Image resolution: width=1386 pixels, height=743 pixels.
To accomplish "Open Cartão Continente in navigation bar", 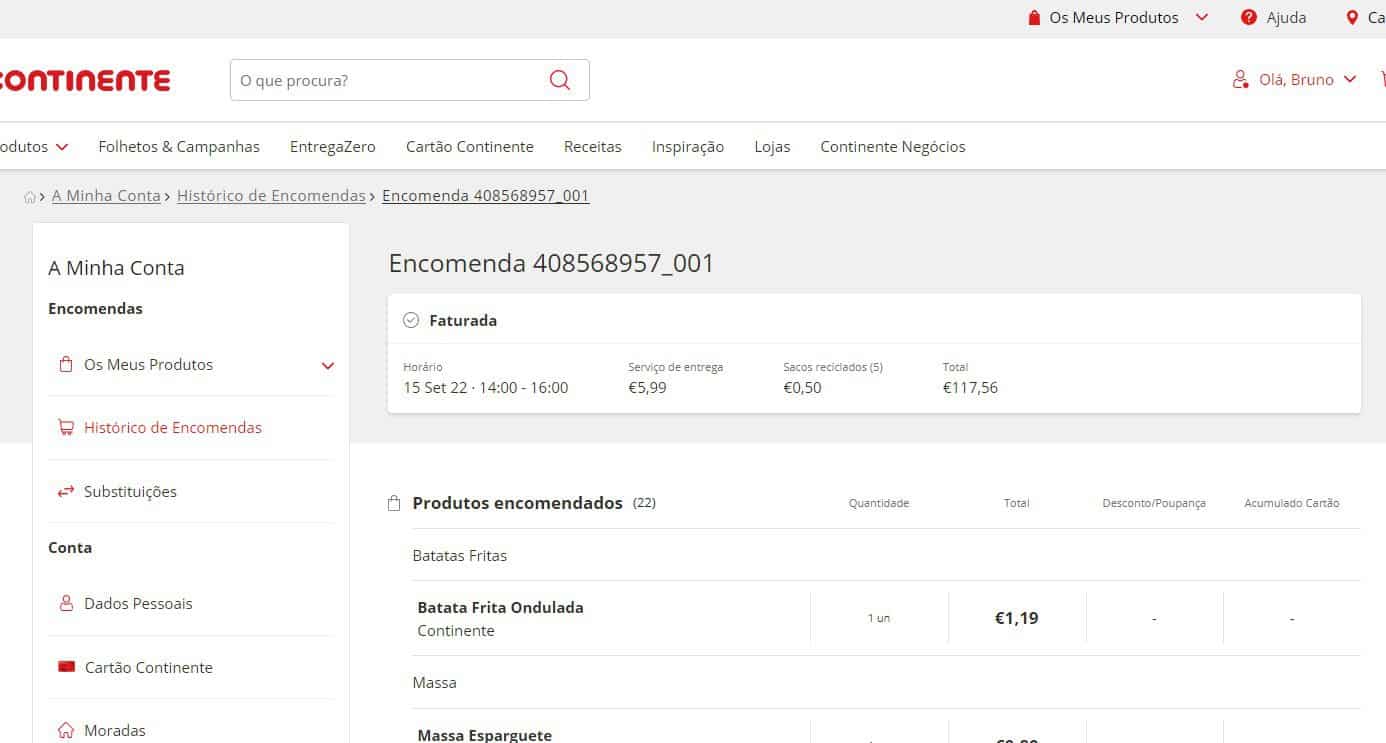I will pos(470,147).
